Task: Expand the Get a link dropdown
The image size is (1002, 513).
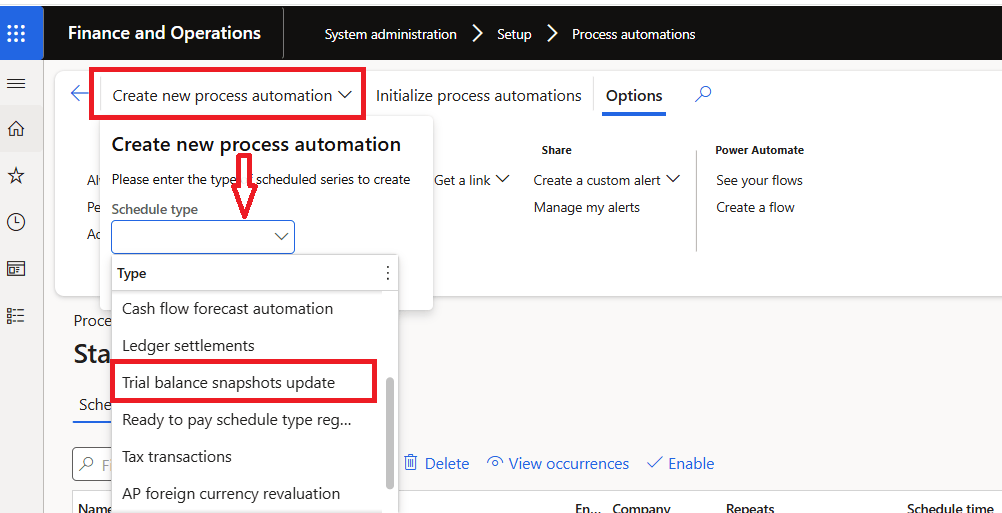Action: pyautogui.click(x=472, y=180)
